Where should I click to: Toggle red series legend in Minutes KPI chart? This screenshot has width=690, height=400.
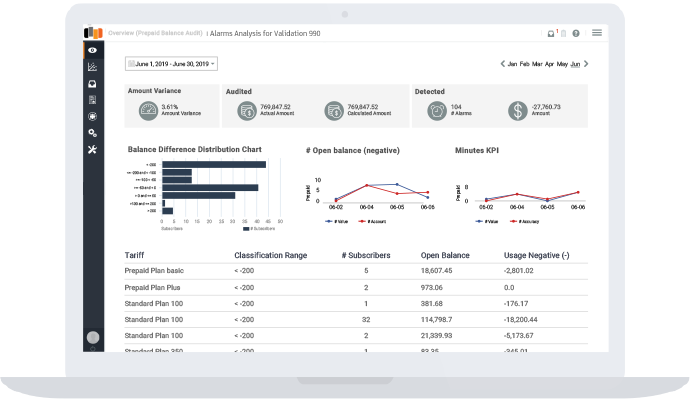[x=524, y=221]
